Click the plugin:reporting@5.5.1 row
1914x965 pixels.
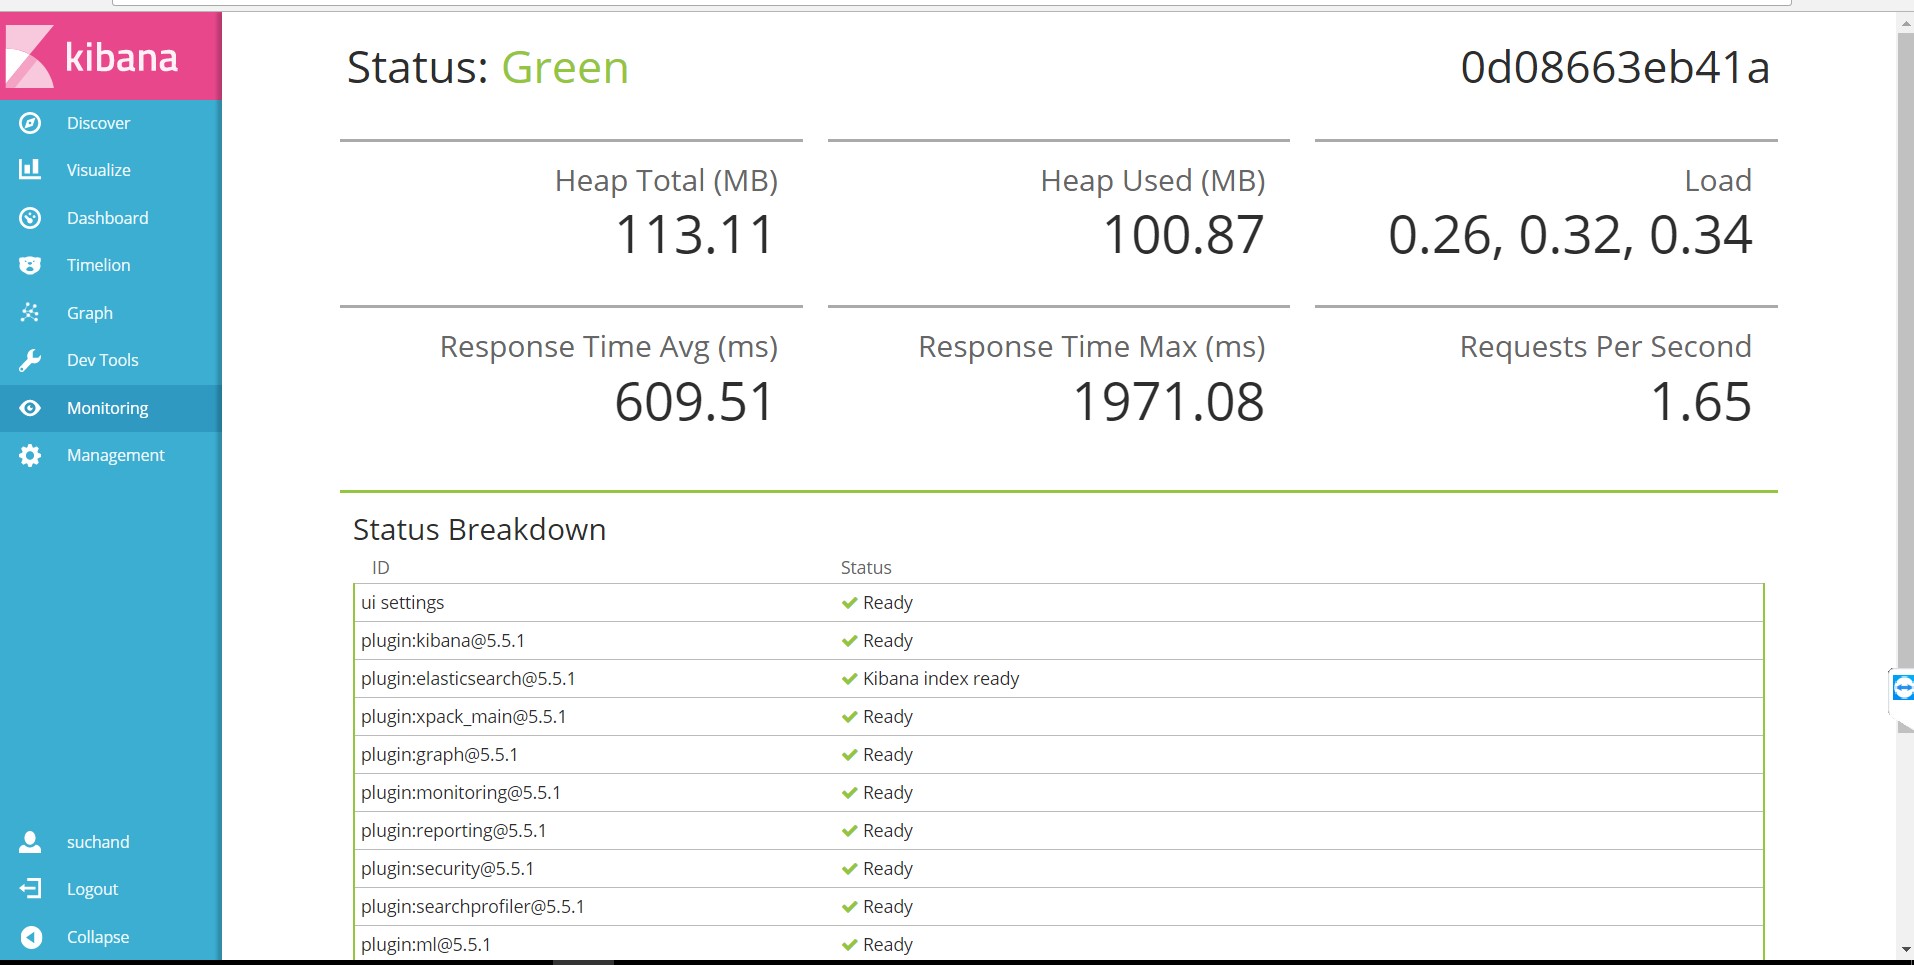[x=1059, y=831]
